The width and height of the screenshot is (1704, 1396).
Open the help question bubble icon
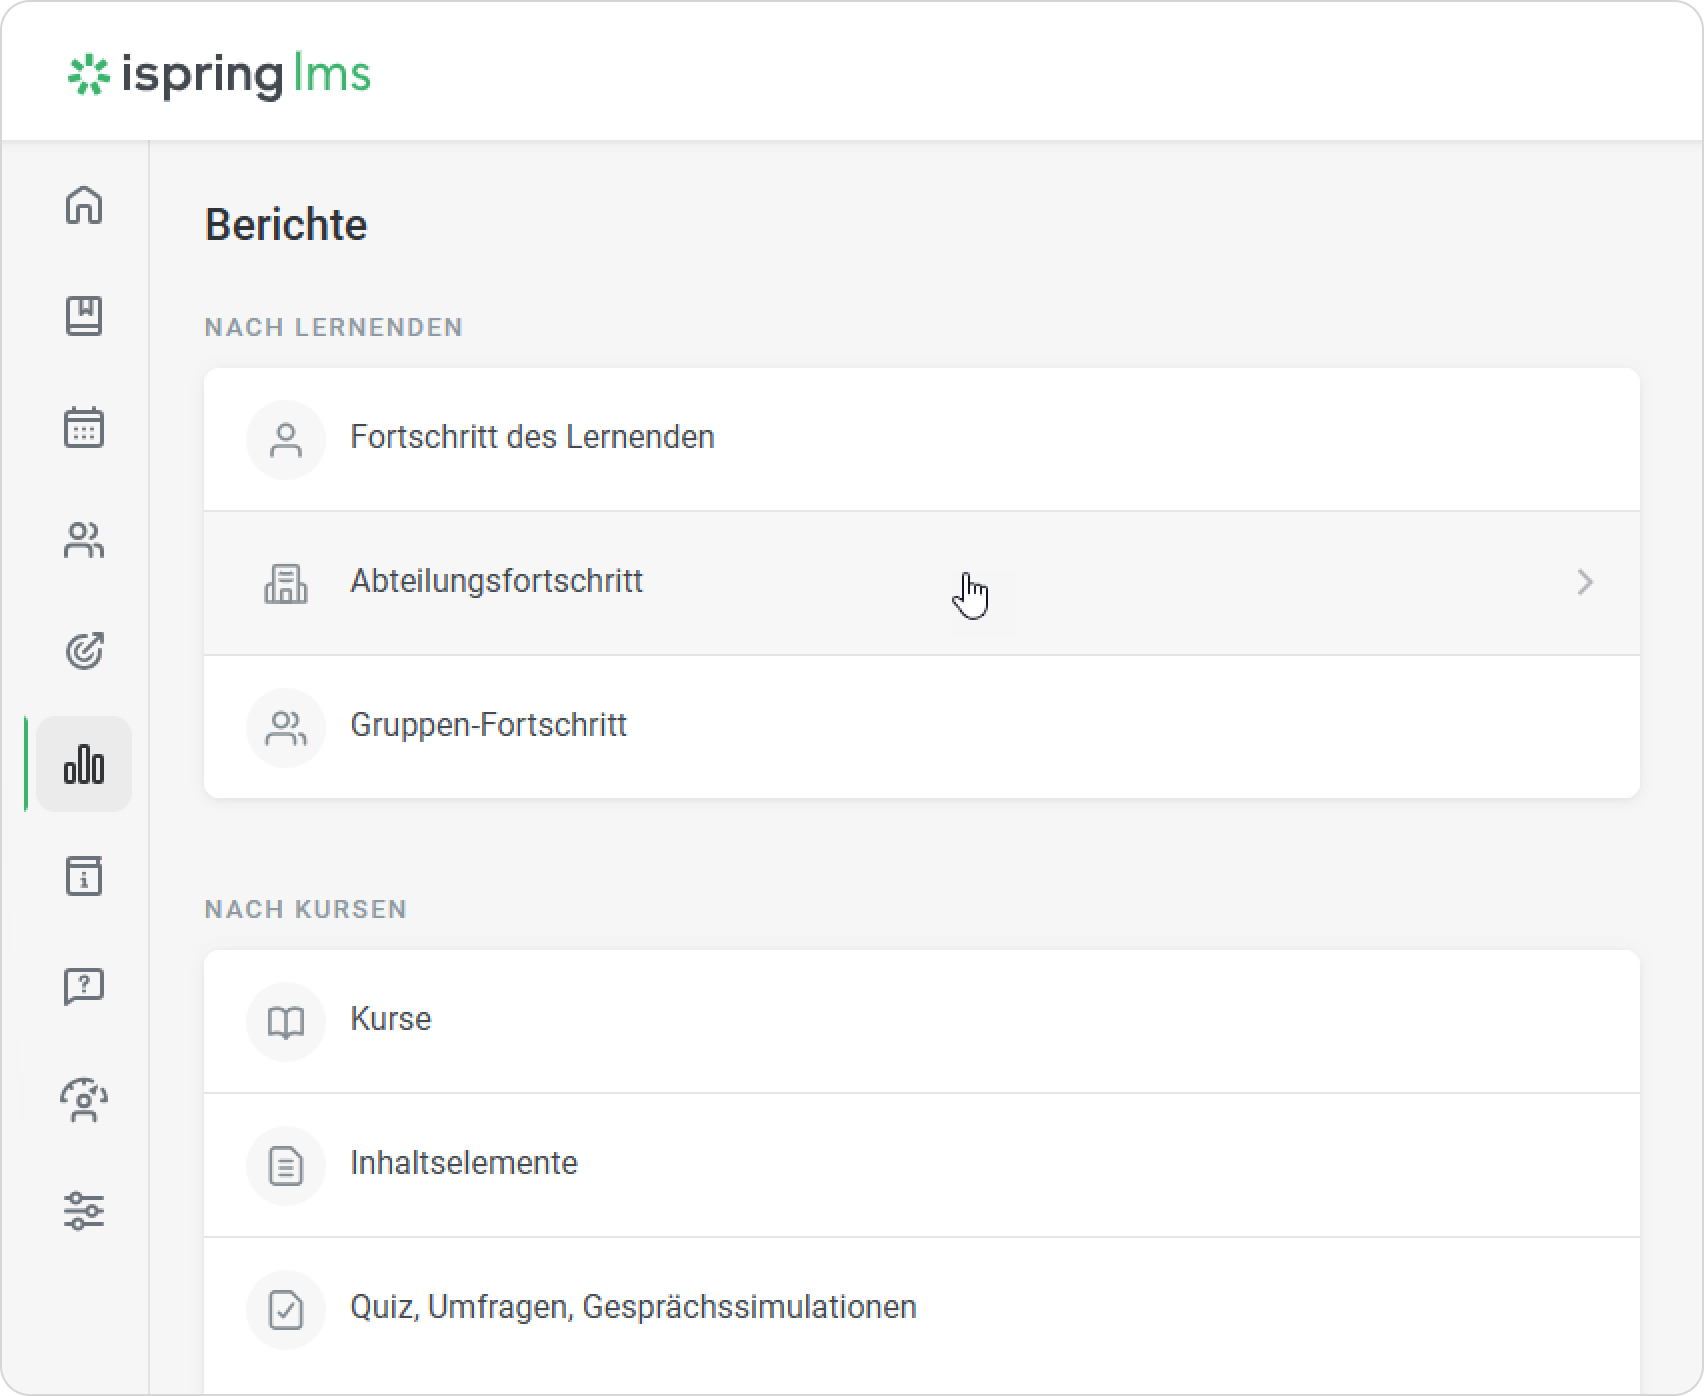click(x=84, y=987)
